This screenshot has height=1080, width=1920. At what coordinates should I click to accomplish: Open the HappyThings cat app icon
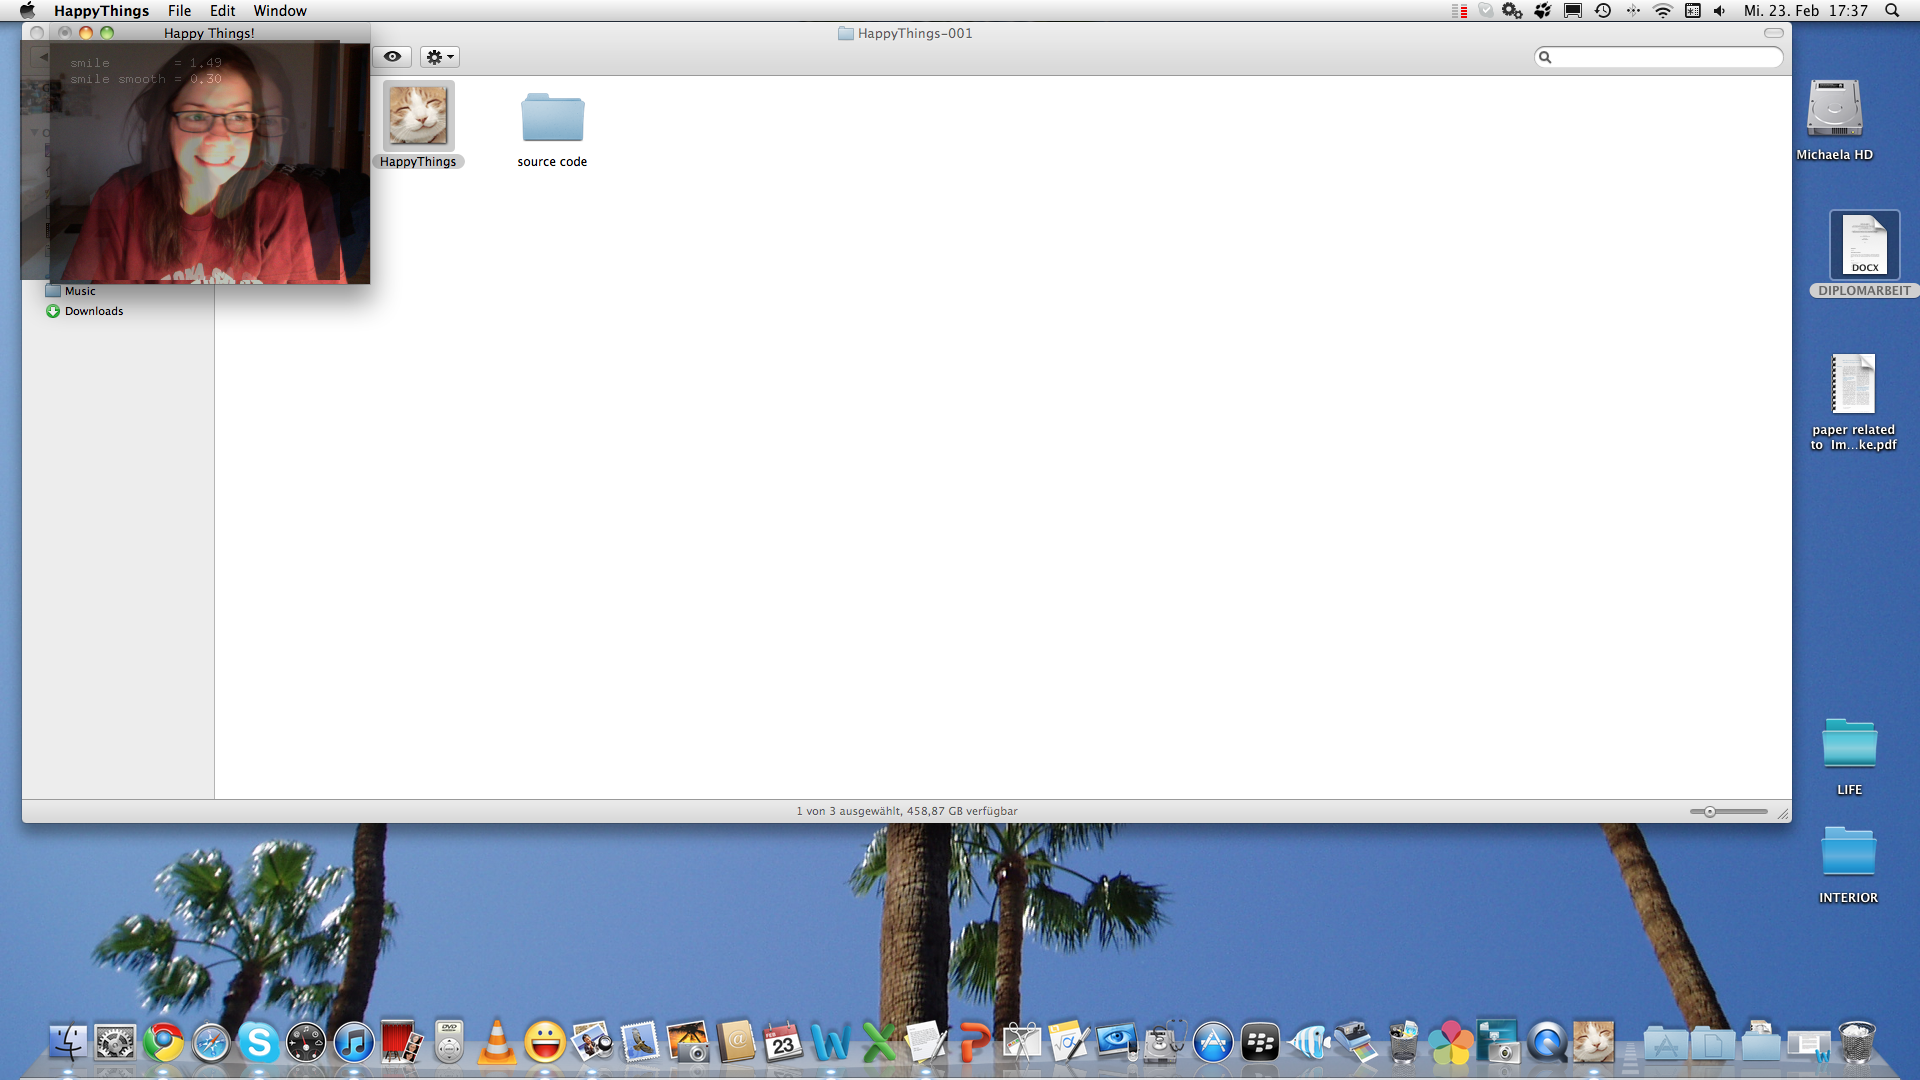(x=418, y=116)
